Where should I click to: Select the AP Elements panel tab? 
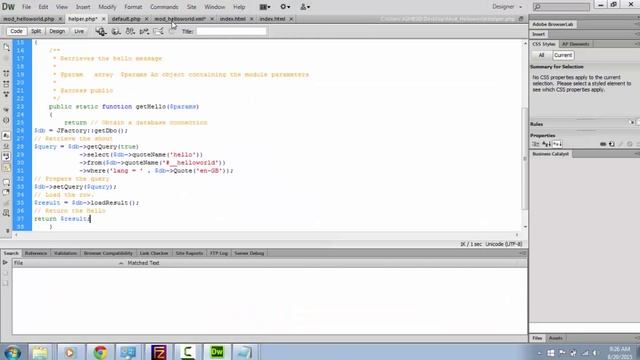click(575, 44)
